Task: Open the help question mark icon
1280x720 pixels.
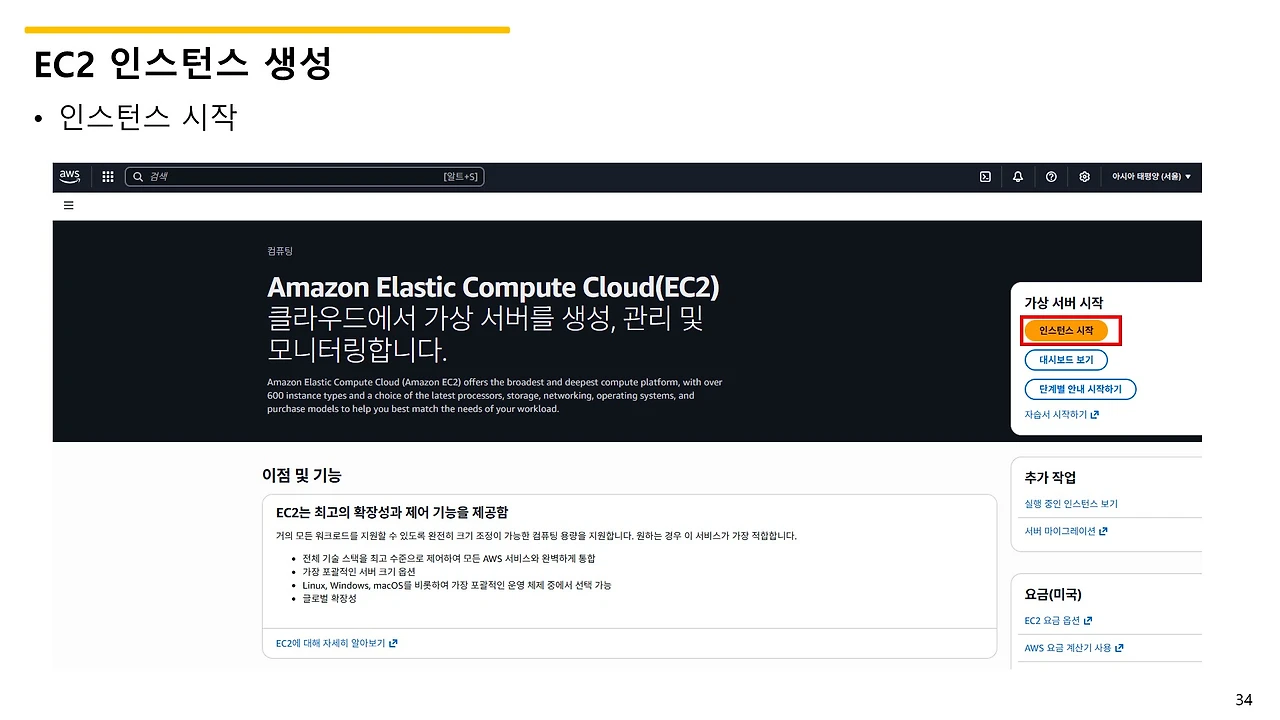Action: (x=1051, y=177)
